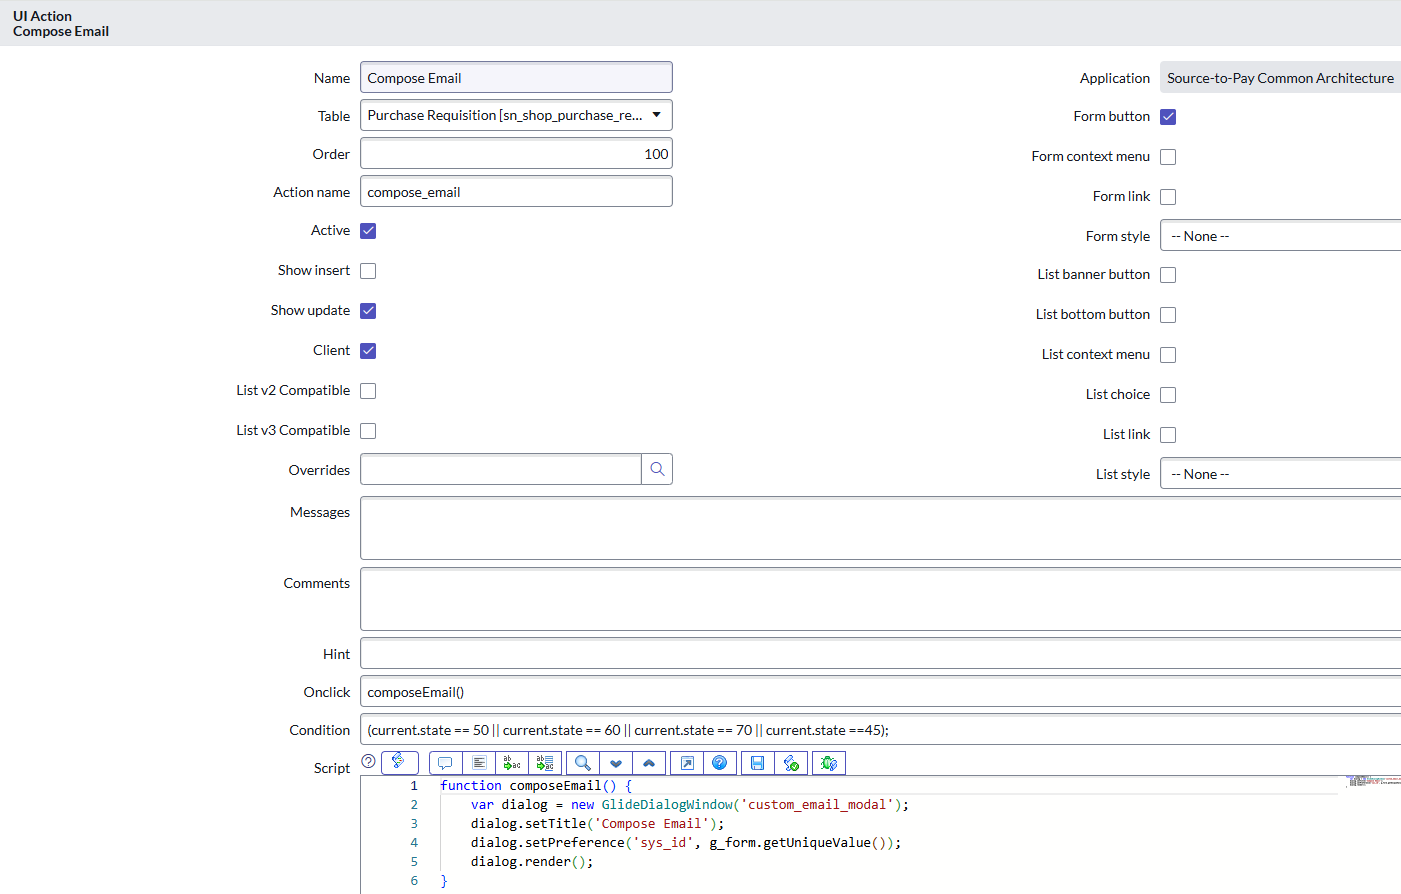Click into the Hint input field
Image resolution: width=1401 pixels, height=894 pixels.
[880, 654]
